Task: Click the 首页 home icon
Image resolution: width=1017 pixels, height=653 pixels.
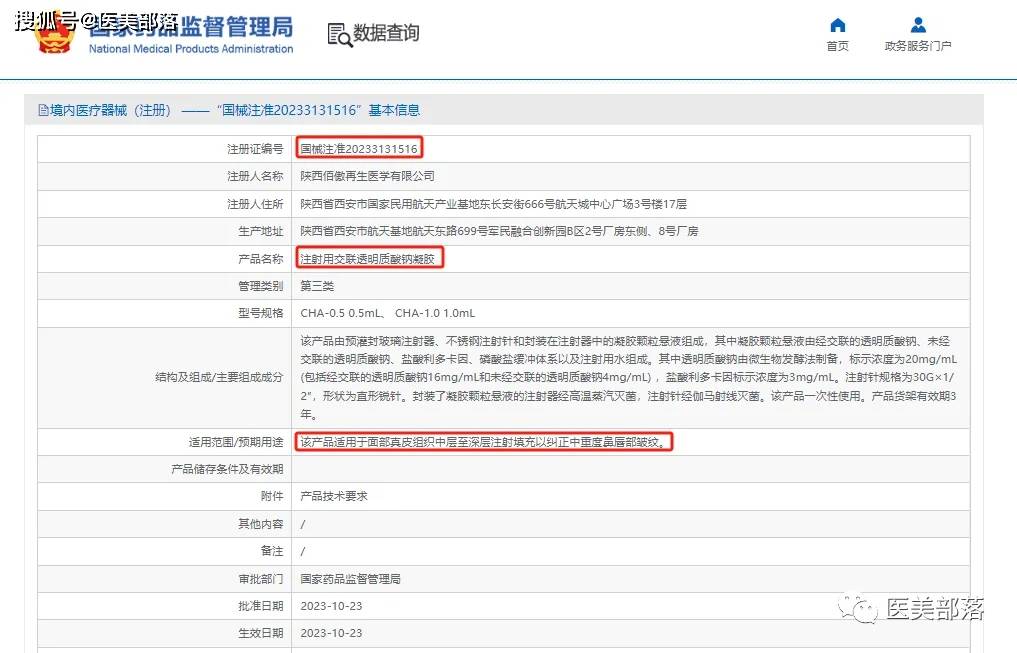Action: (x=837, y=25)
